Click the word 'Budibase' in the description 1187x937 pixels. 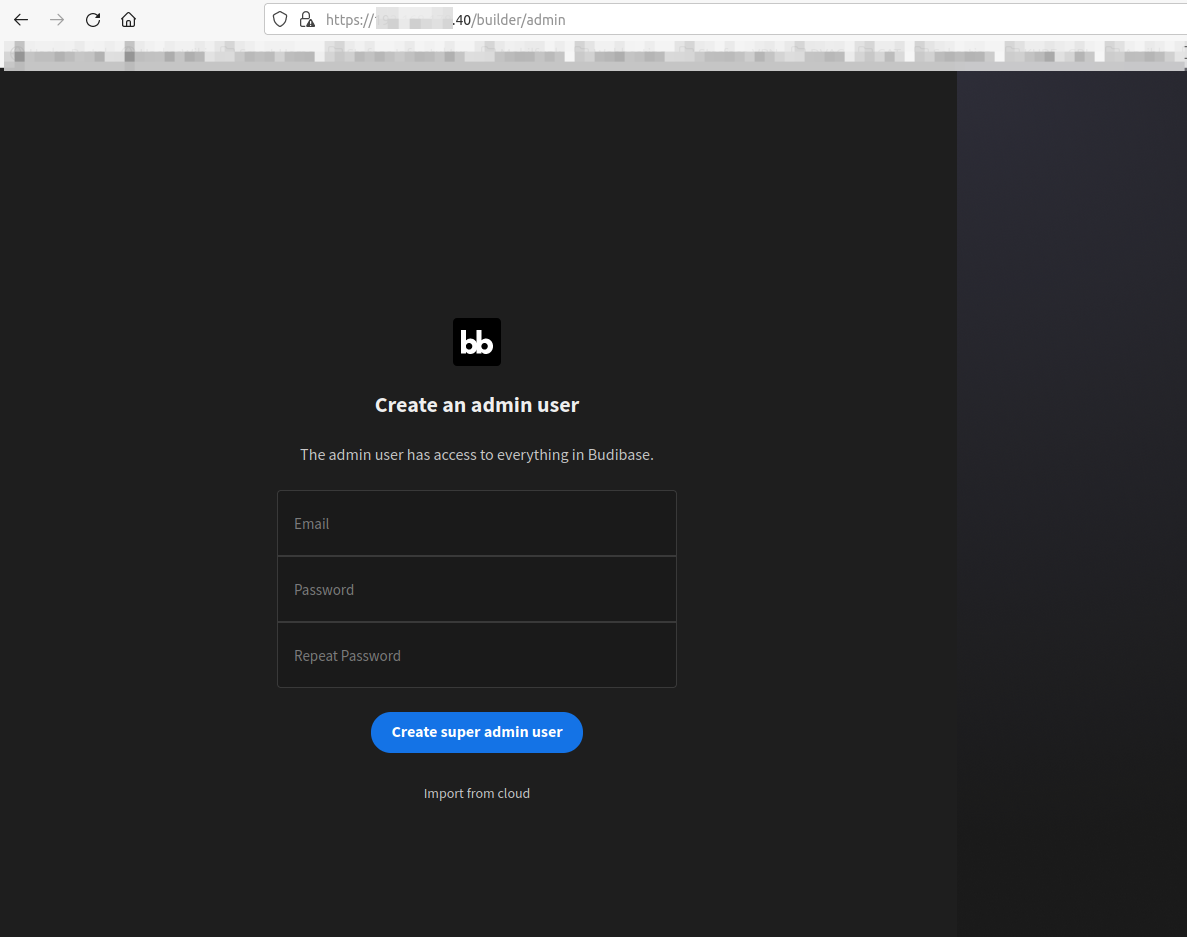[620, 454]
